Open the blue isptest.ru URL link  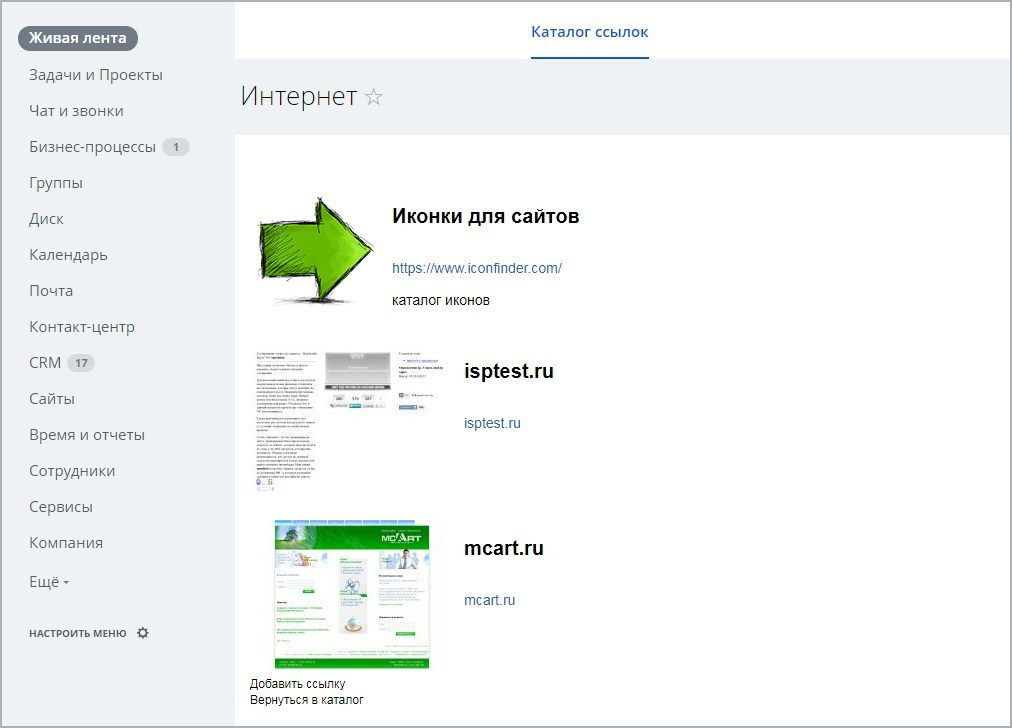492,423
